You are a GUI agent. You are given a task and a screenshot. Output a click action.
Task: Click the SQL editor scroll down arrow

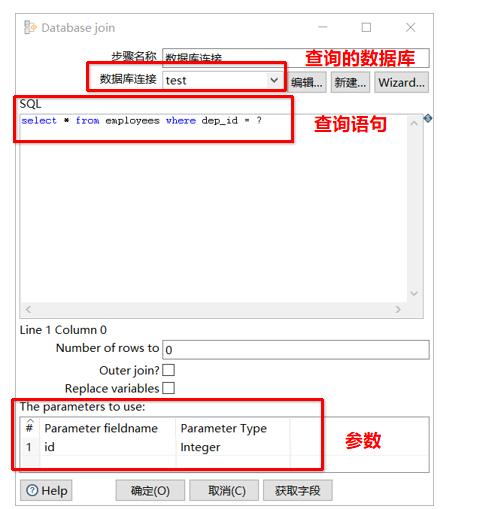click(414, 294)
